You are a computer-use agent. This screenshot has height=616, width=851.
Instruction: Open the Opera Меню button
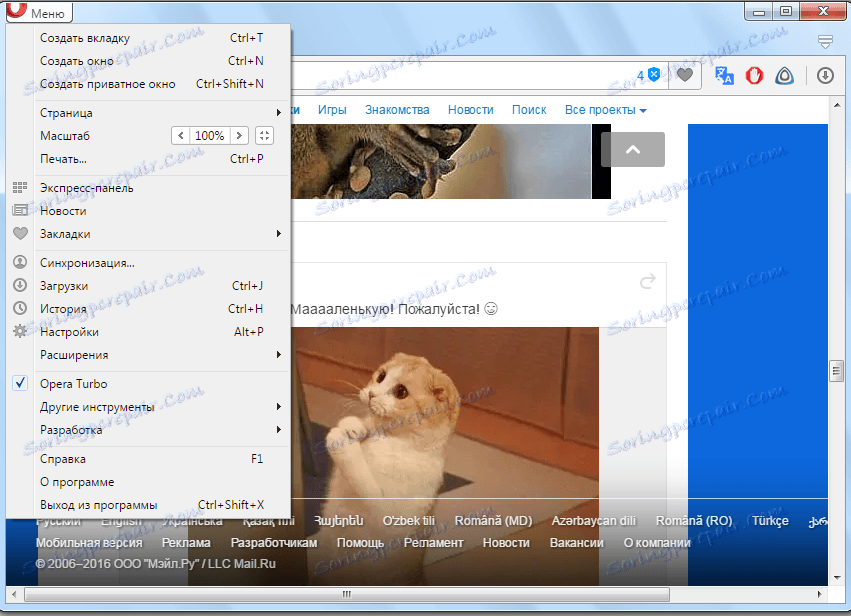pos(39,12)
